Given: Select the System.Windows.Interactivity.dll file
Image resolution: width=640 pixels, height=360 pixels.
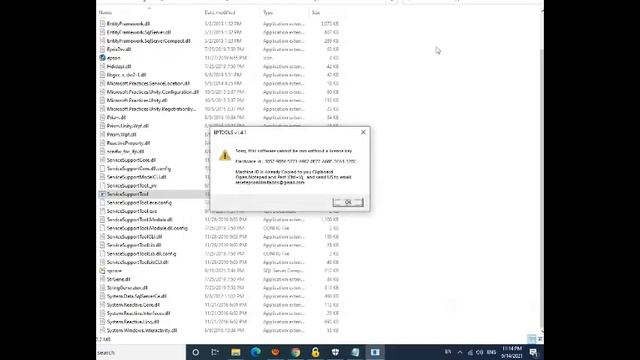Looking at the screenshot, I should pos(142,331).
